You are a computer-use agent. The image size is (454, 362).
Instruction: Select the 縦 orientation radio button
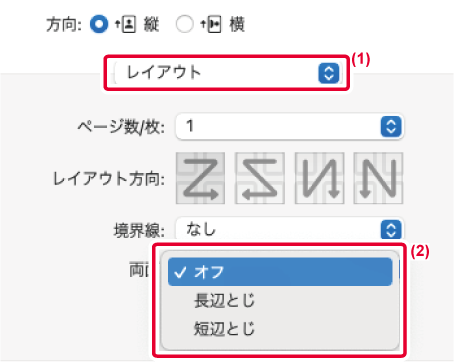coord(99,24)
